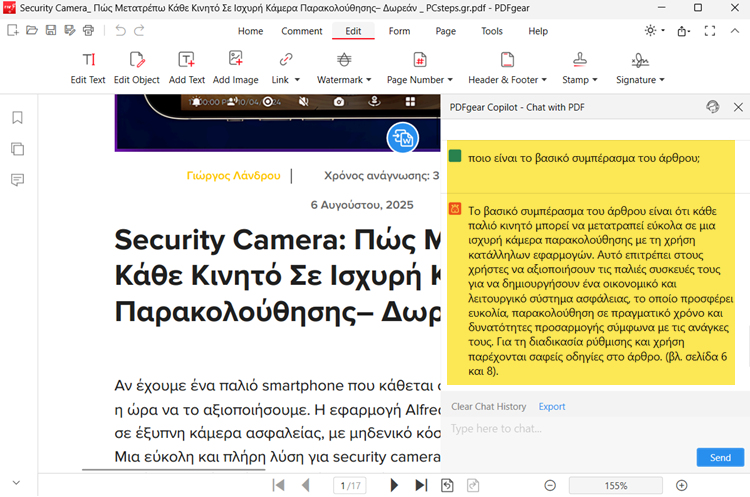Click the Copilot answer text in chat
The height and width of the screenshot is (497, 750).
(x=600, y=291)
